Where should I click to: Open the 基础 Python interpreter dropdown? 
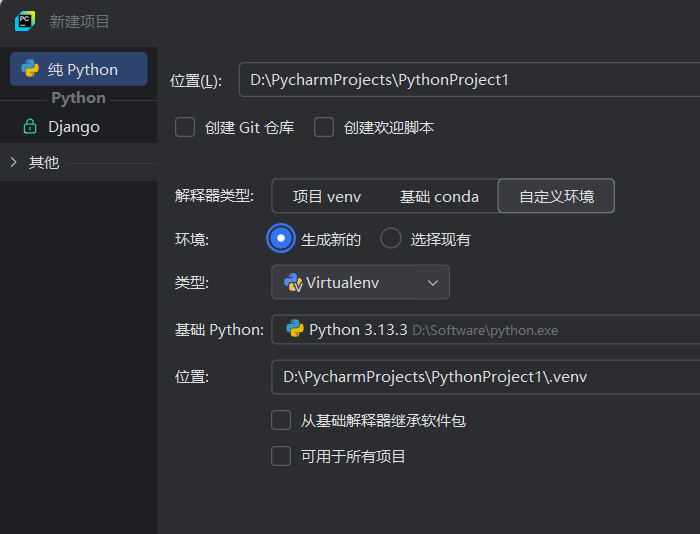(x=486, y=330)
